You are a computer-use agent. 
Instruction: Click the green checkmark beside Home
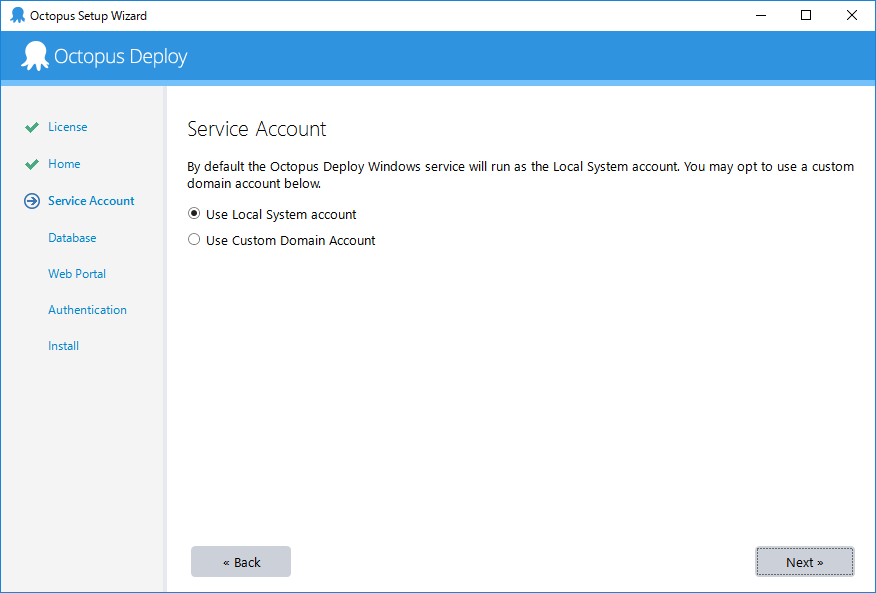point(32,164)
